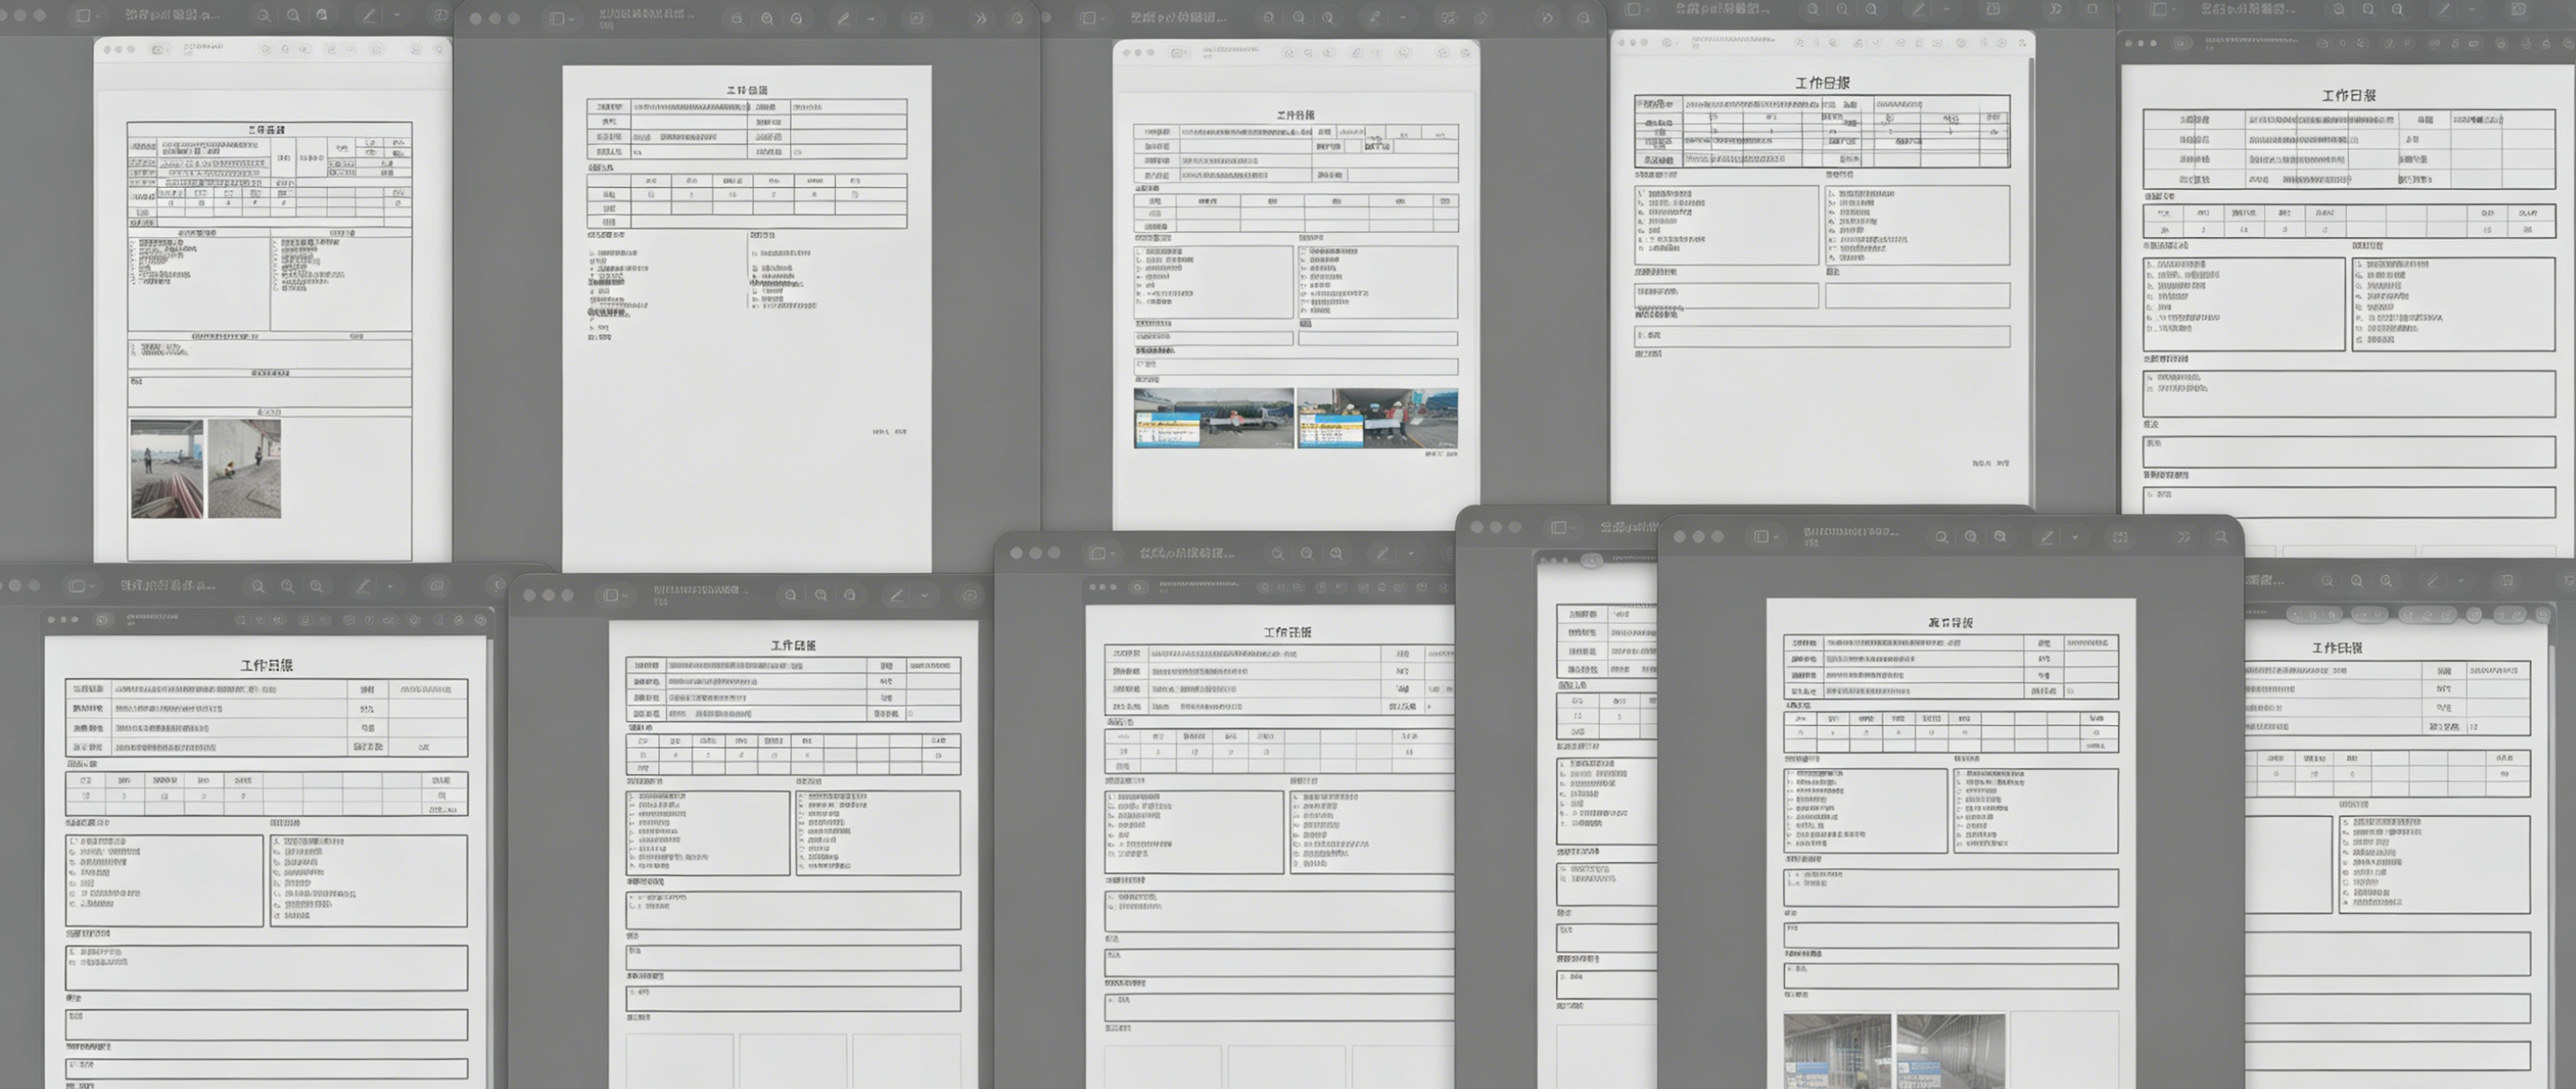Expand markup arrow in bottom-left corner Preview window
The width and height of the screenshot is (2576, 1089).
tap(391, 586)
